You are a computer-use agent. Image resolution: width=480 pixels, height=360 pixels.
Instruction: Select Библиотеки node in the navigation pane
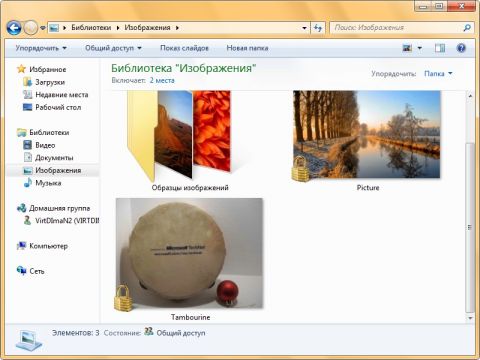(49, 132)
